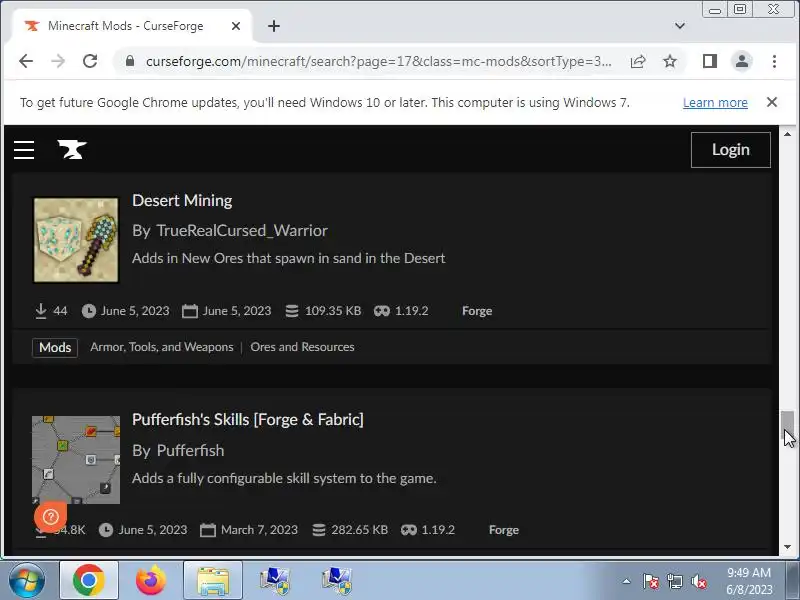Open the Desert Mining mod title
800x600 pixels.
182,201
